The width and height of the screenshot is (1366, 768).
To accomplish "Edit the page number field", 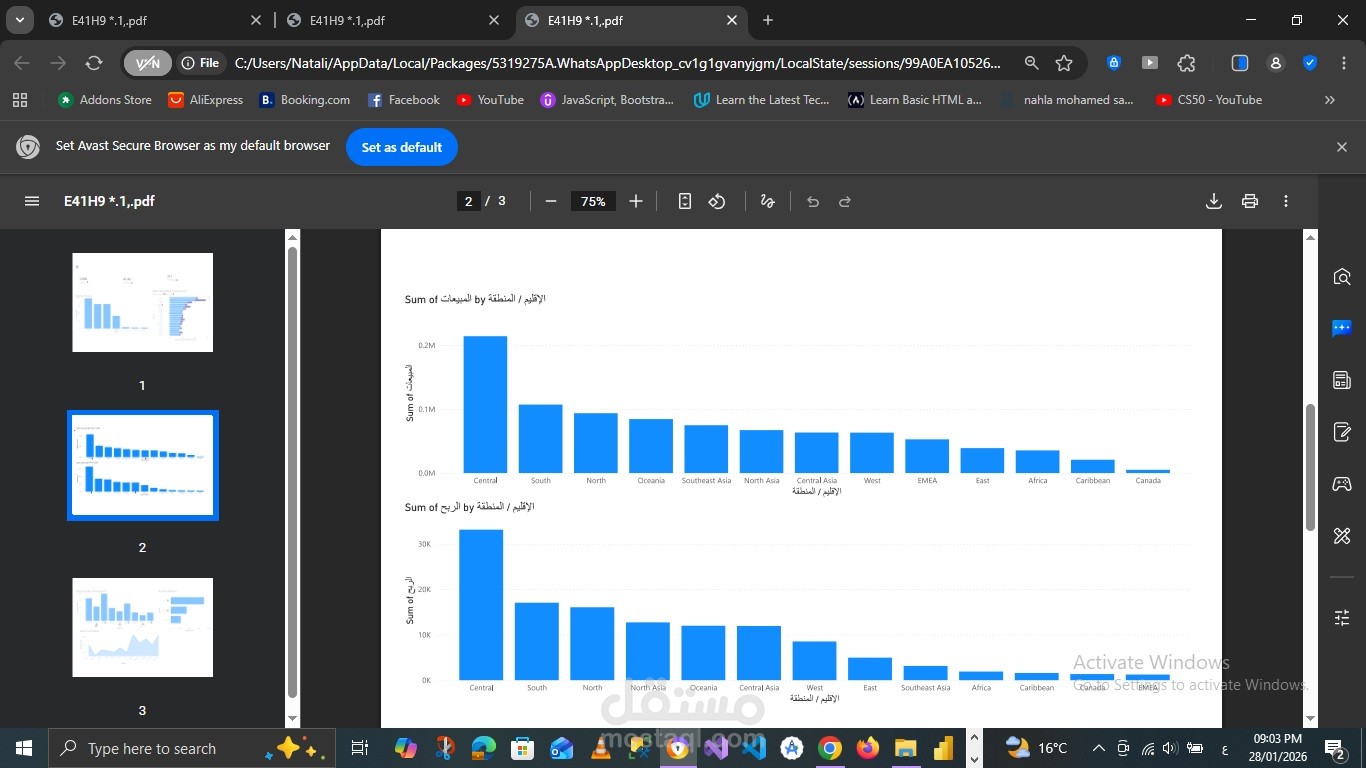I will pos(468,201).
